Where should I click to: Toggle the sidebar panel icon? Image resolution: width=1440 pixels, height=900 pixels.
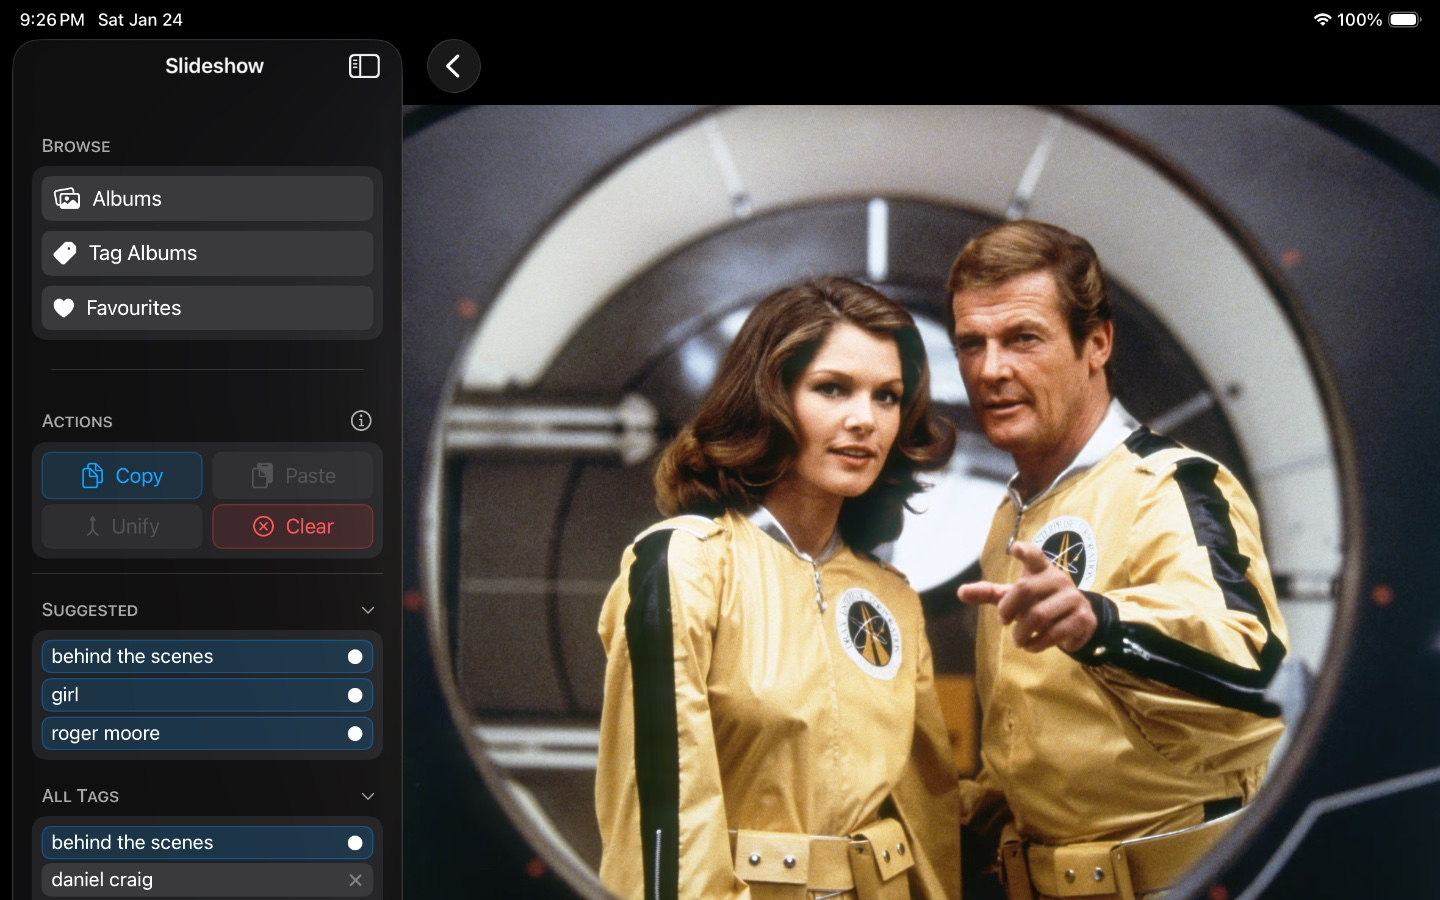[364, 66]
